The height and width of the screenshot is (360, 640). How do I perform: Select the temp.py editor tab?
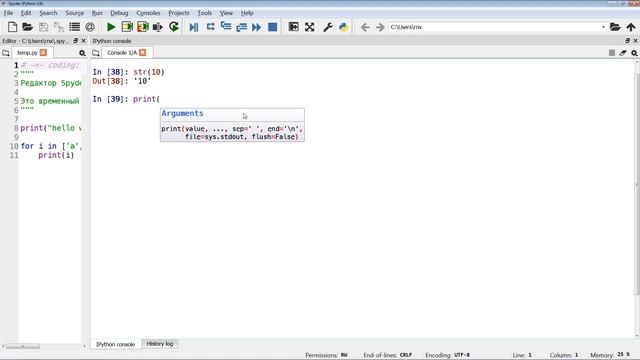coord(27,53)
